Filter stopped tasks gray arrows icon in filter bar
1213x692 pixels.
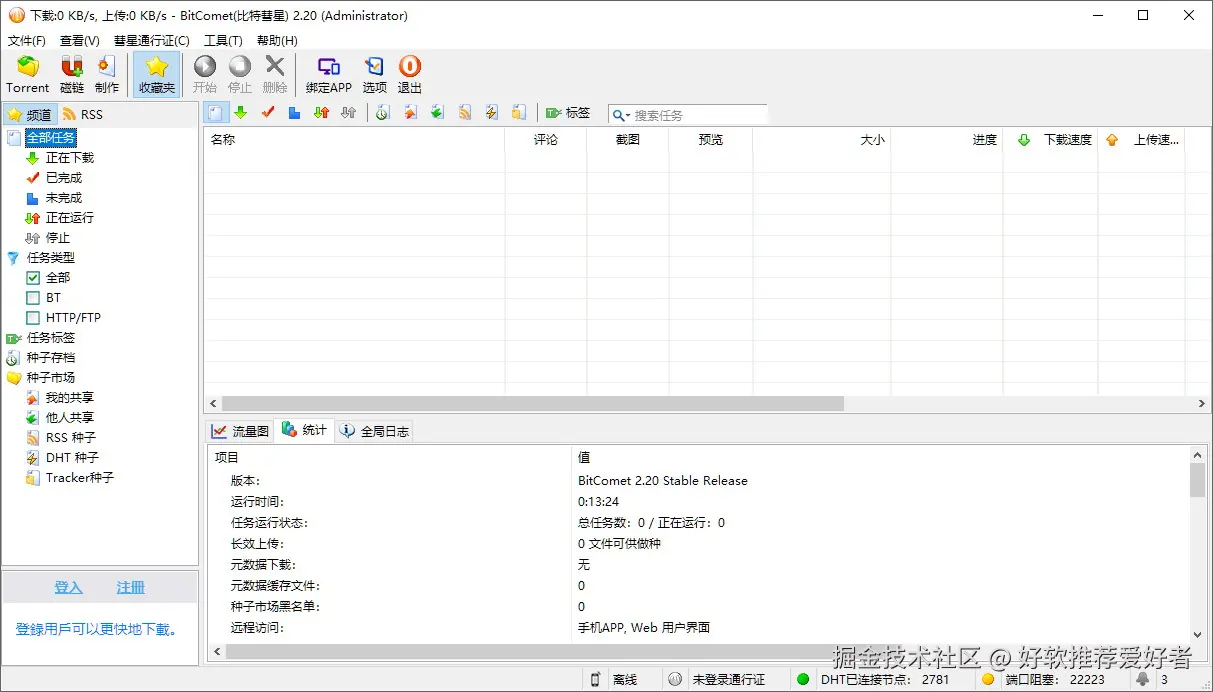(x=348, y=113)
